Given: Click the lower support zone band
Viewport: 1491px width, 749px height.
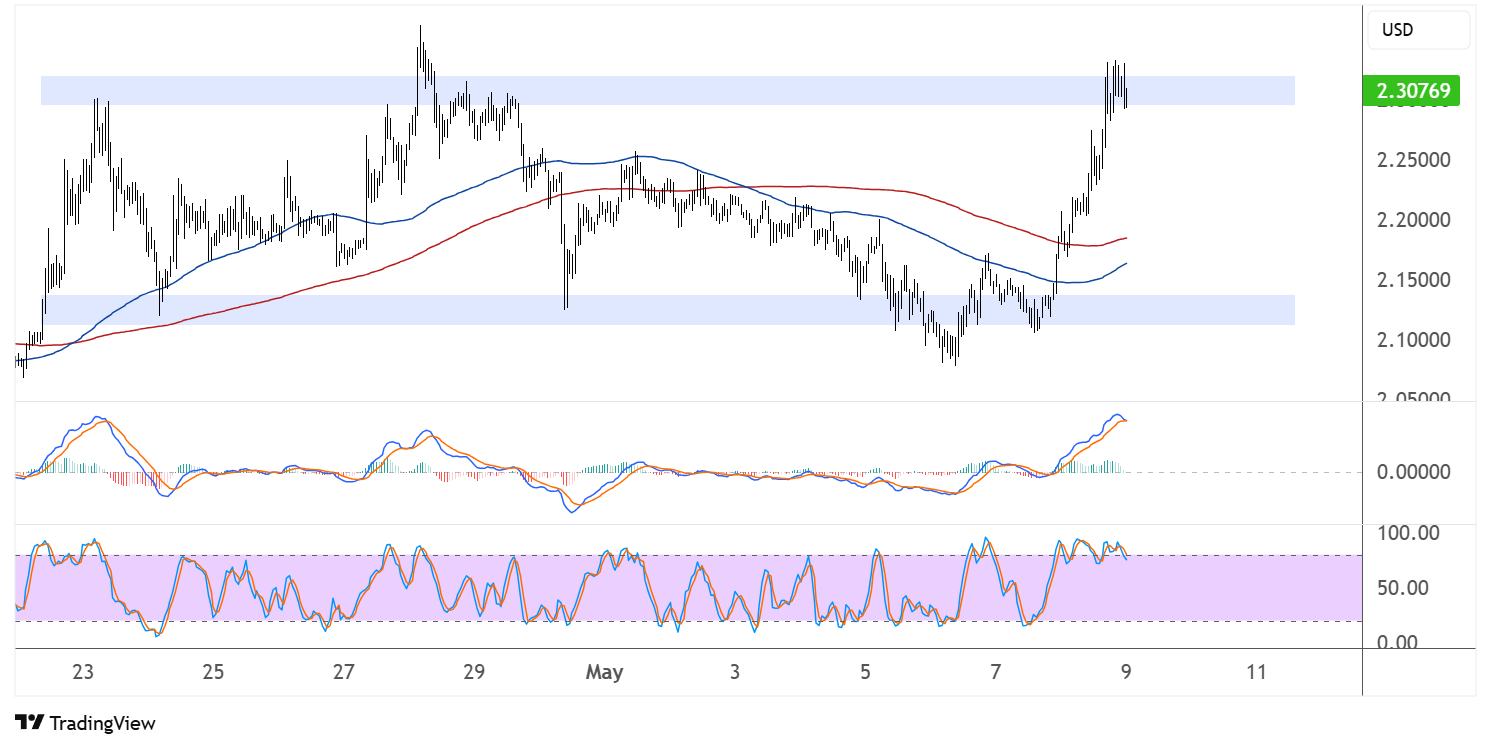Looking at the screenshot, I should 700,313.
